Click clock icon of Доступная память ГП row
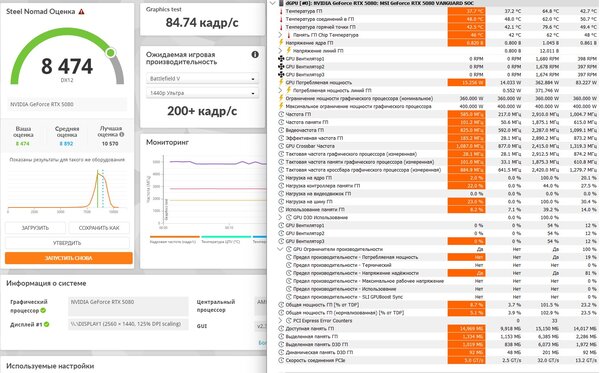The height and width of the screenshot is (373, 600). pos(281,328)
